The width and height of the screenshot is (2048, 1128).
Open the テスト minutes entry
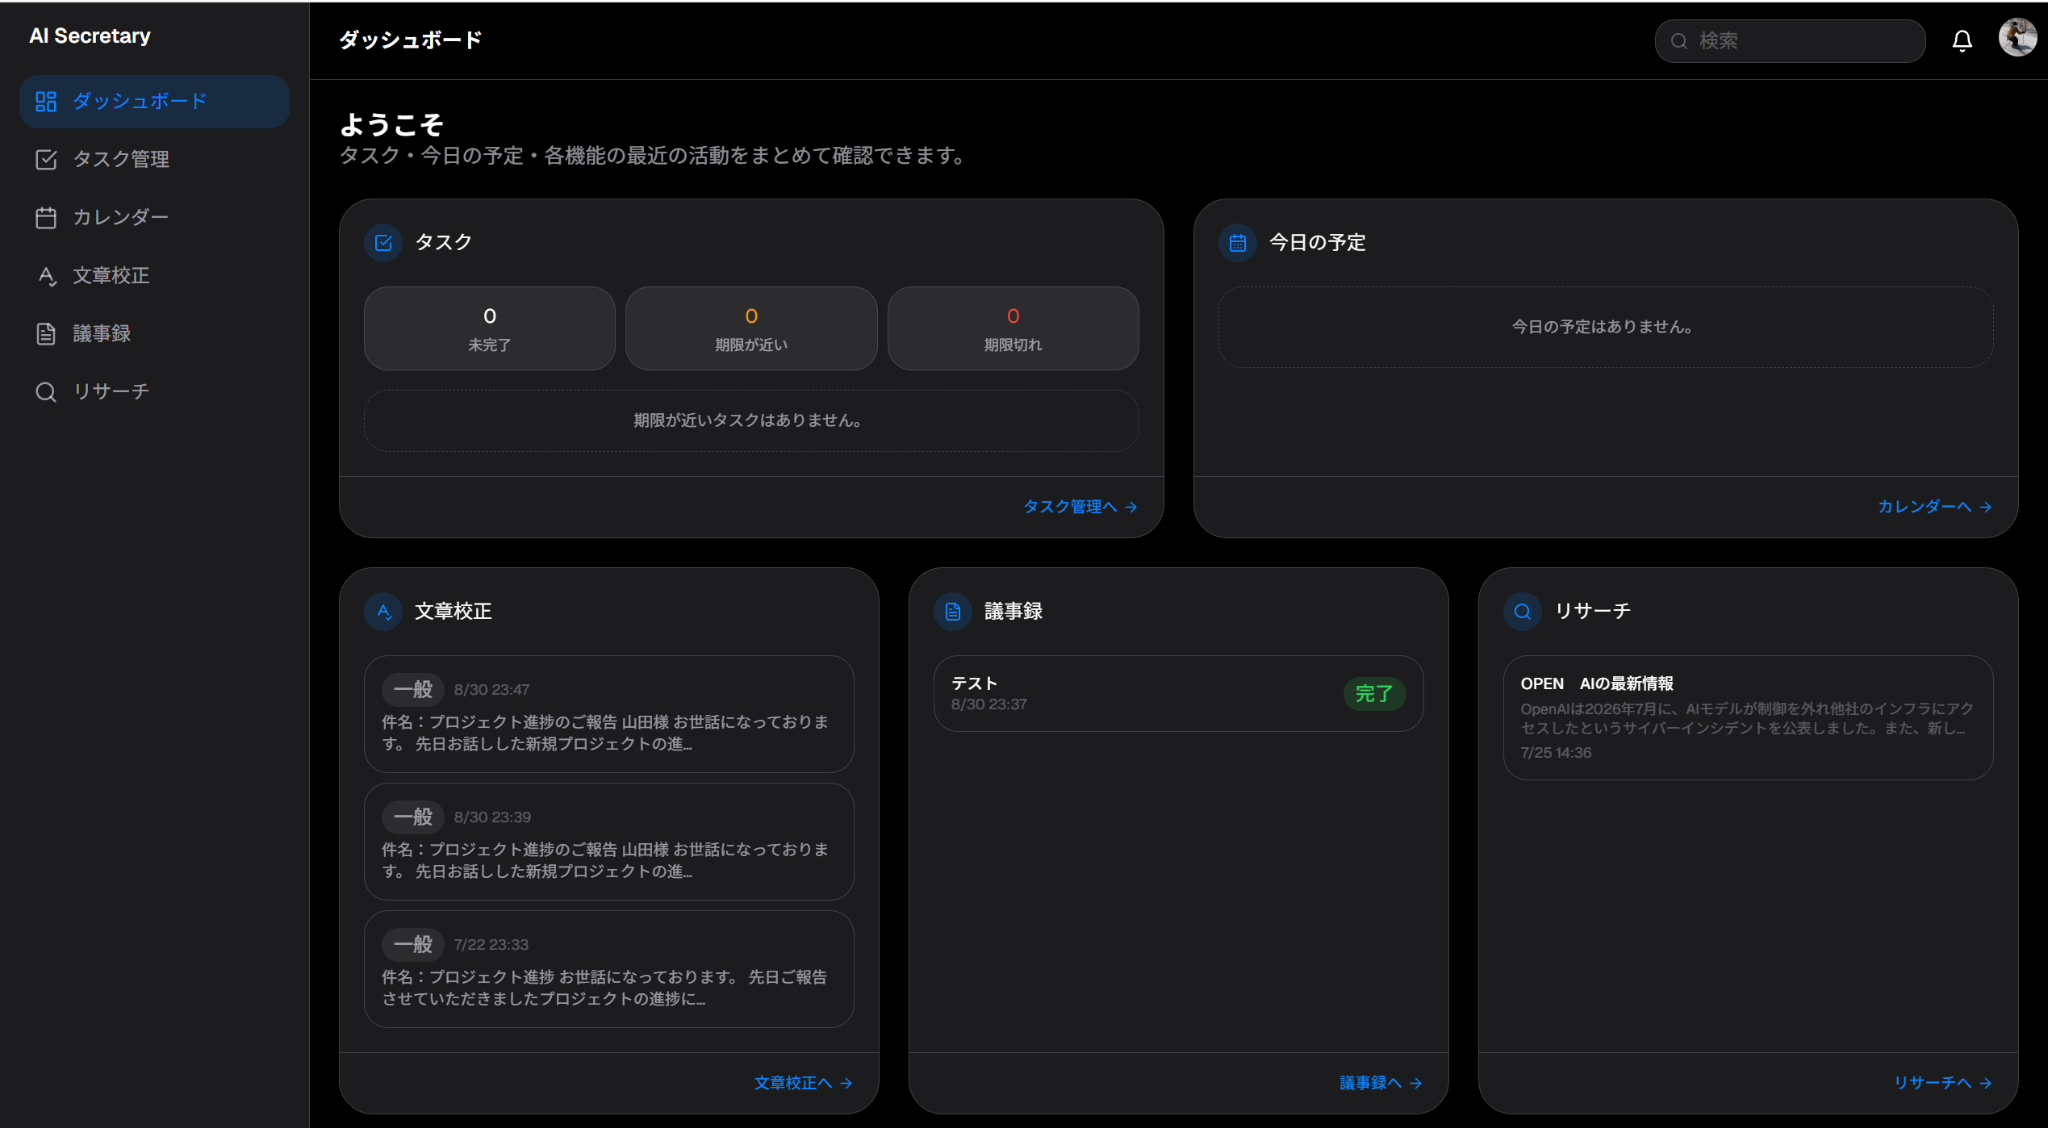[x=1178, y=693]
